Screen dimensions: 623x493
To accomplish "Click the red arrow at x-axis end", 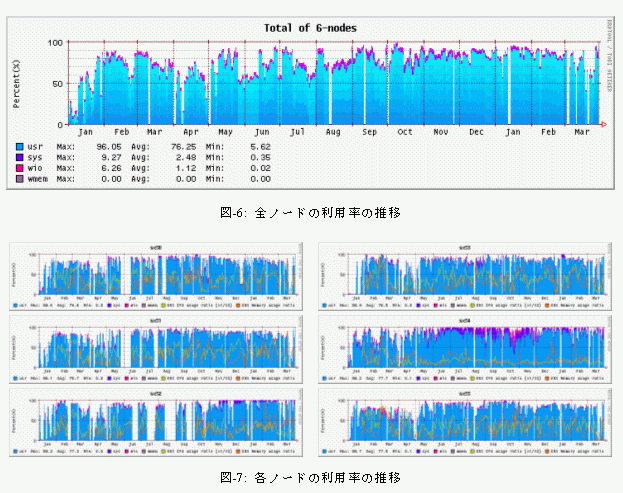I will pos(602,124).
